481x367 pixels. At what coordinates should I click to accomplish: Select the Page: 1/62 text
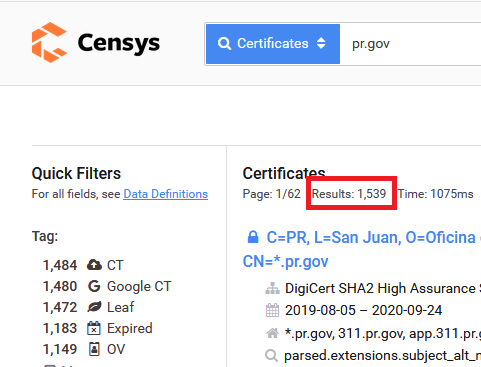(272, 194)
